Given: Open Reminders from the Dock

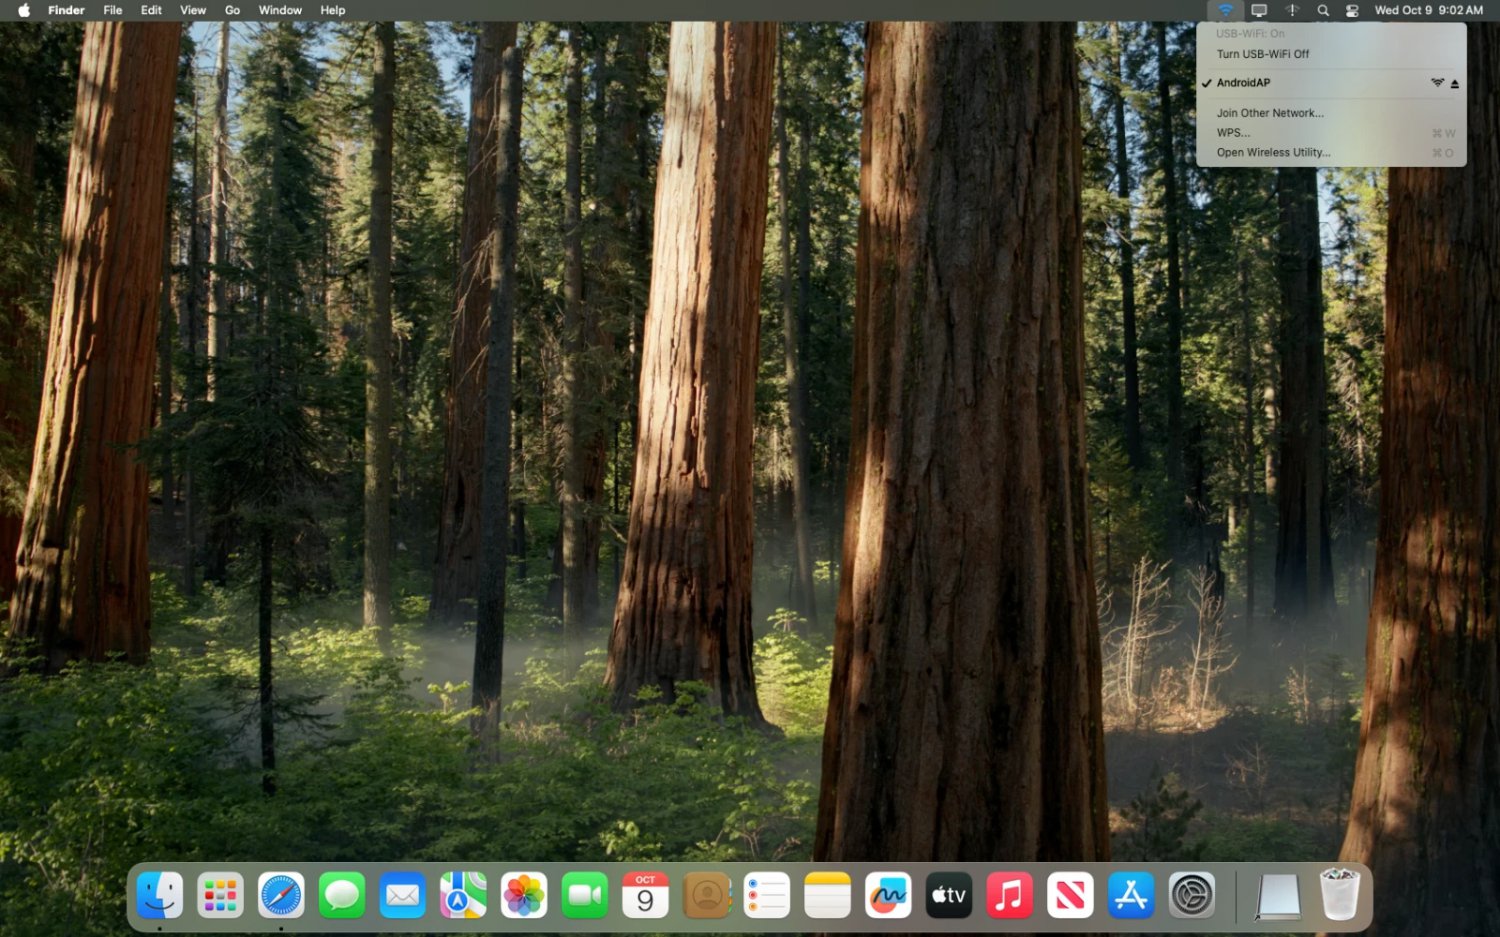Looking at the screenshot, I should click(x=767, y=894).
